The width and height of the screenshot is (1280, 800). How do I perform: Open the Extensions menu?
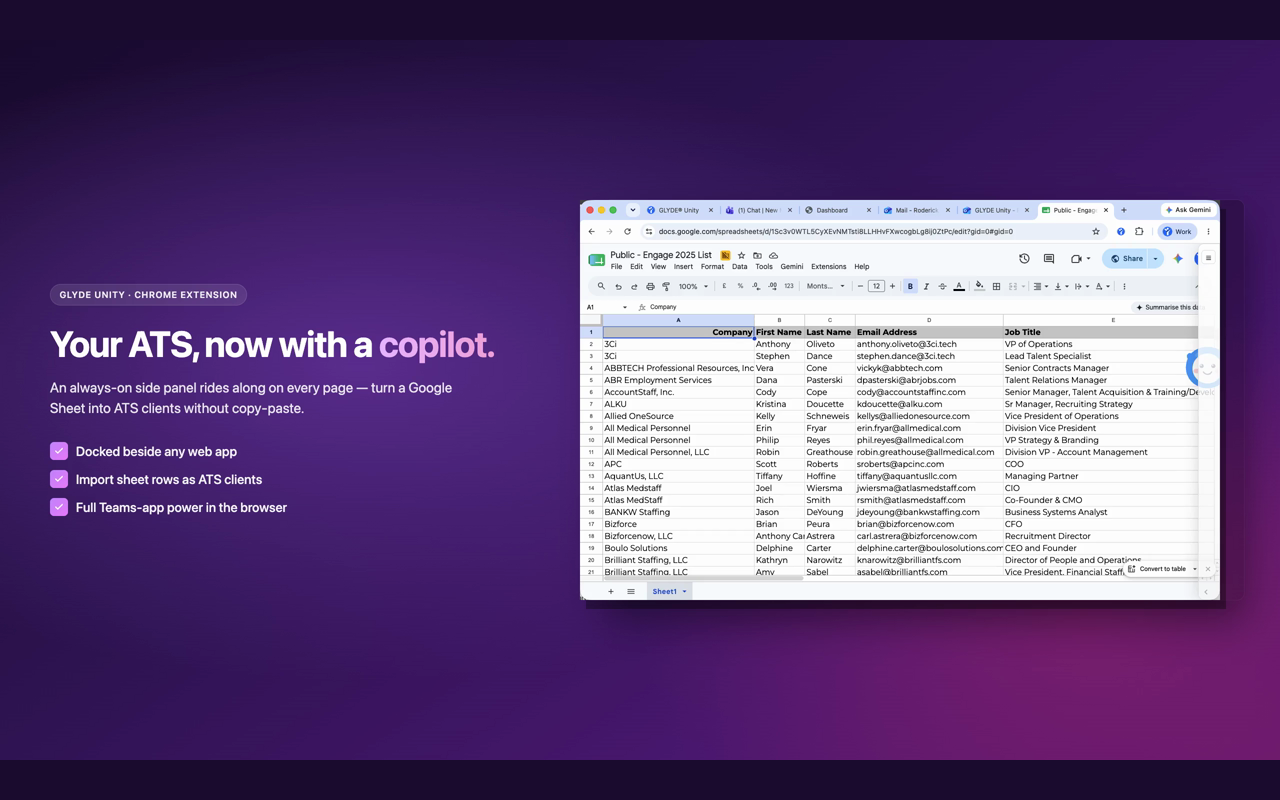[828, 267]
